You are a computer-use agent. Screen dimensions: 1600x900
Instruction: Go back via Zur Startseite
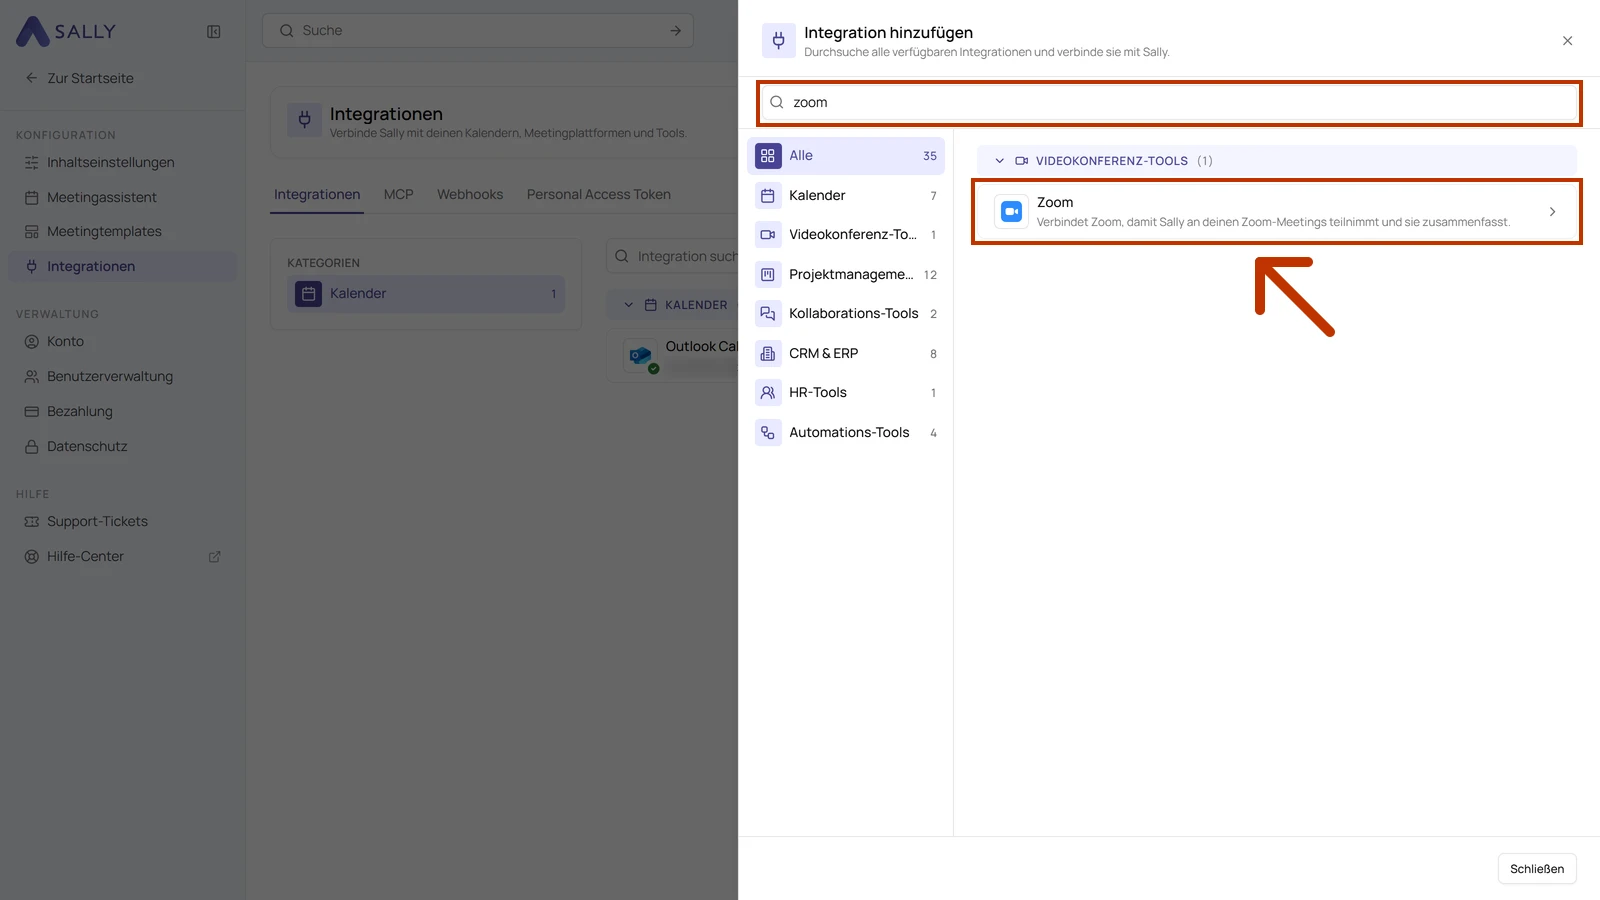tap(80, 78)
